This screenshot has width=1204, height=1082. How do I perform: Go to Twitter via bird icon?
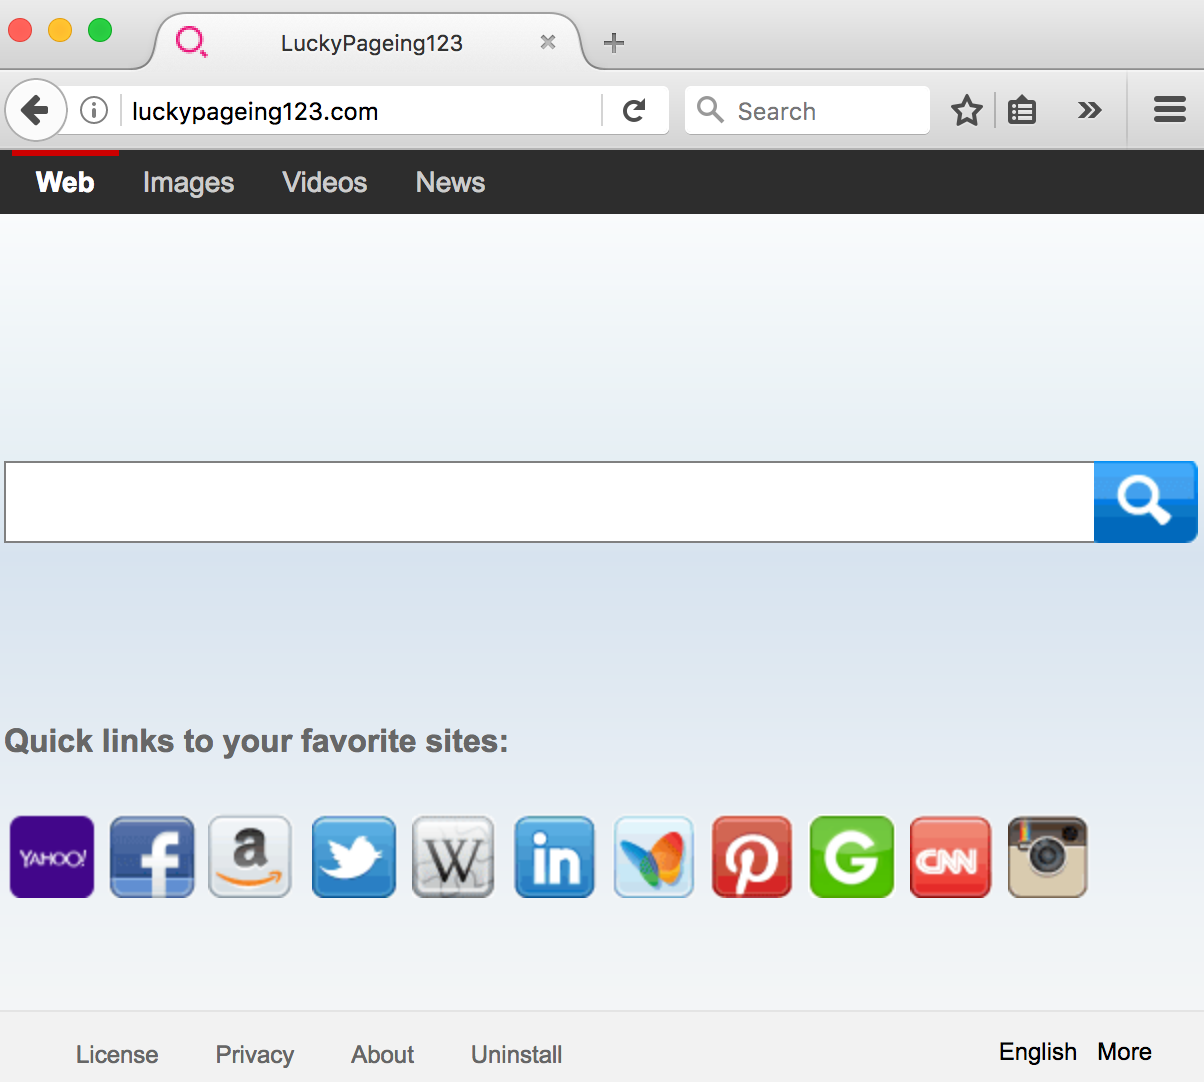click(x=353, y=857)
